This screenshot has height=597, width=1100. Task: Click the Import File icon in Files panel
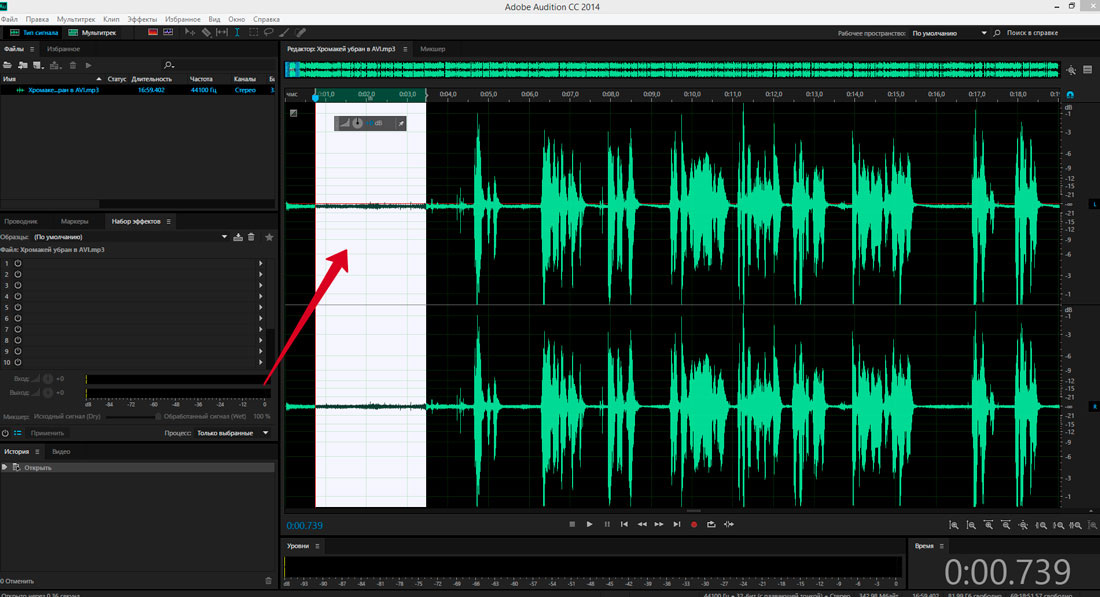[23, 65]
